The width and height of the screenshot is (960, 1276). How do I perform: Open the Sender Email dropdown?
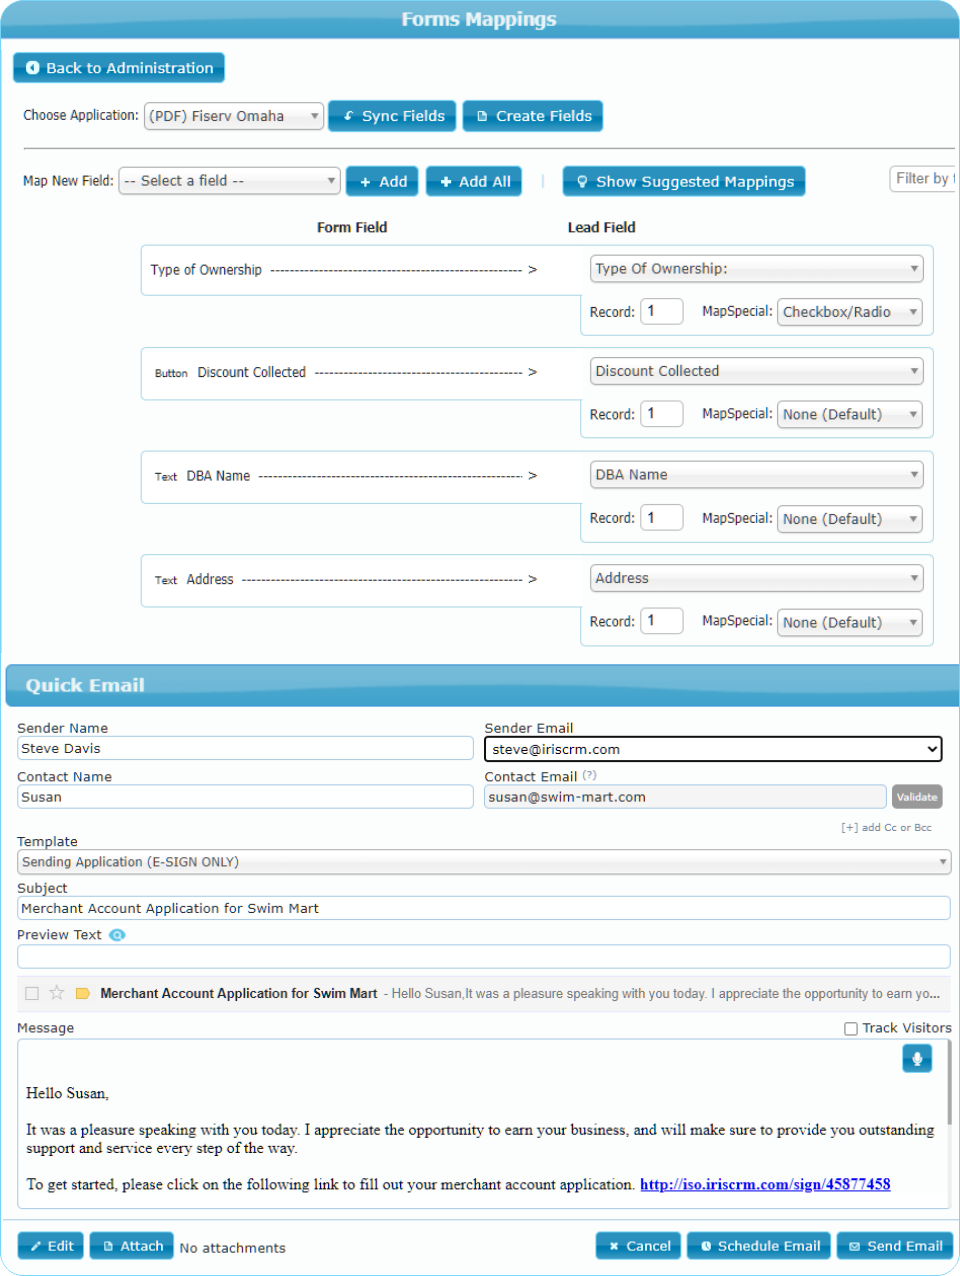point(714,749)
